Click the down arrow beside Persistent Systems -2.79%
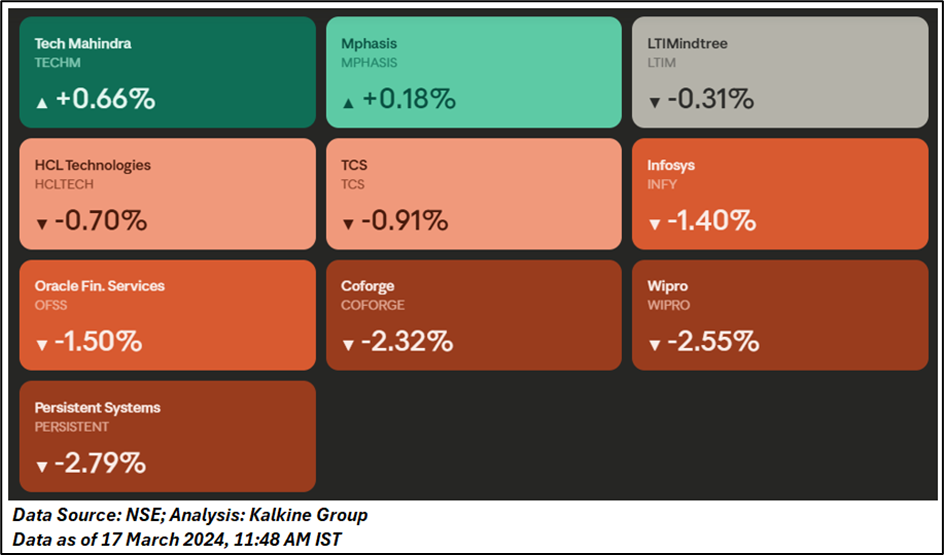The height and width of the screenshot is (555, 944). pos(41,467)
